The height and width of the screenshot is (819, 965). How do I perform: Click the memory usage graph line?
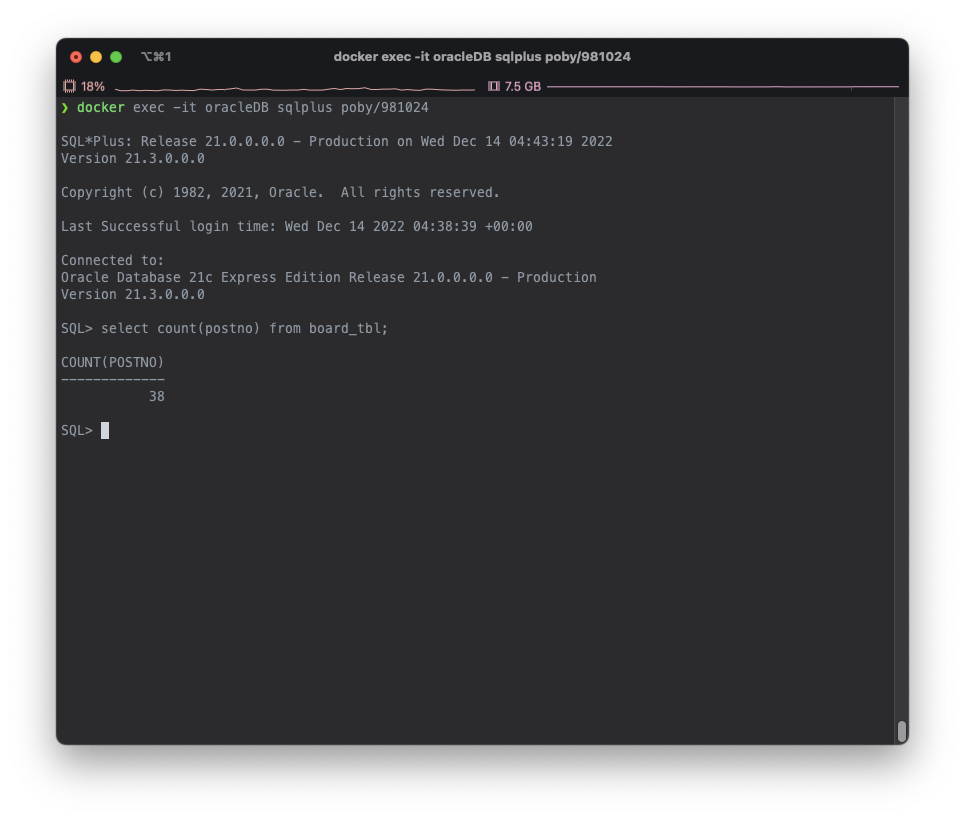[723, 87]
